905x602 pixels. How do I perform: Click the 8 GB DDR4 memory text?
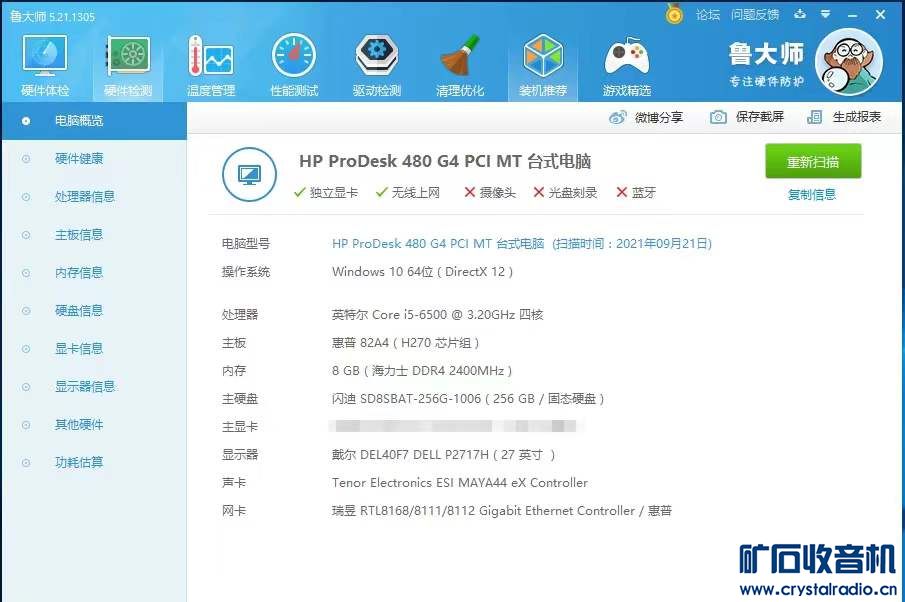point(422,371)
